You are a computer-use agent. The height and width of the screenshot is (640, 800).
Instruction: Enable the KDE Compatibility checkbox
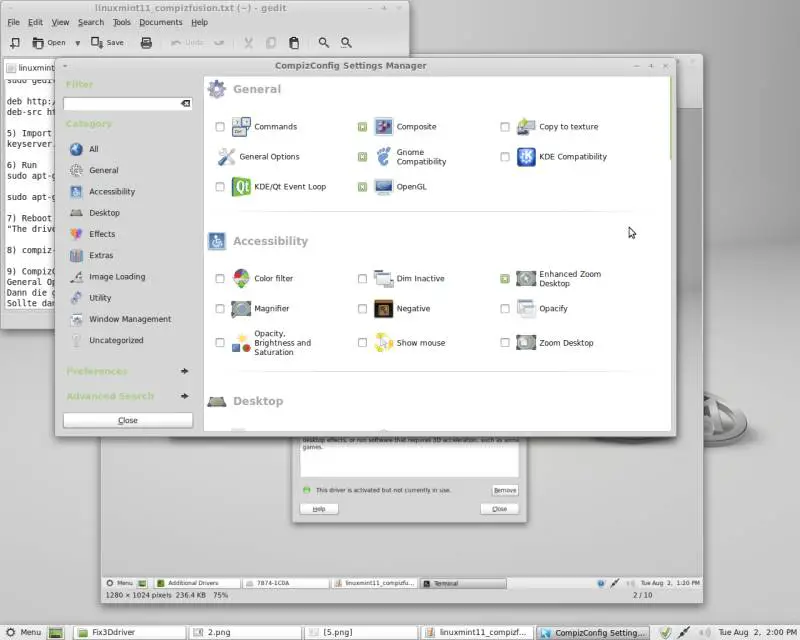(505, 157)
